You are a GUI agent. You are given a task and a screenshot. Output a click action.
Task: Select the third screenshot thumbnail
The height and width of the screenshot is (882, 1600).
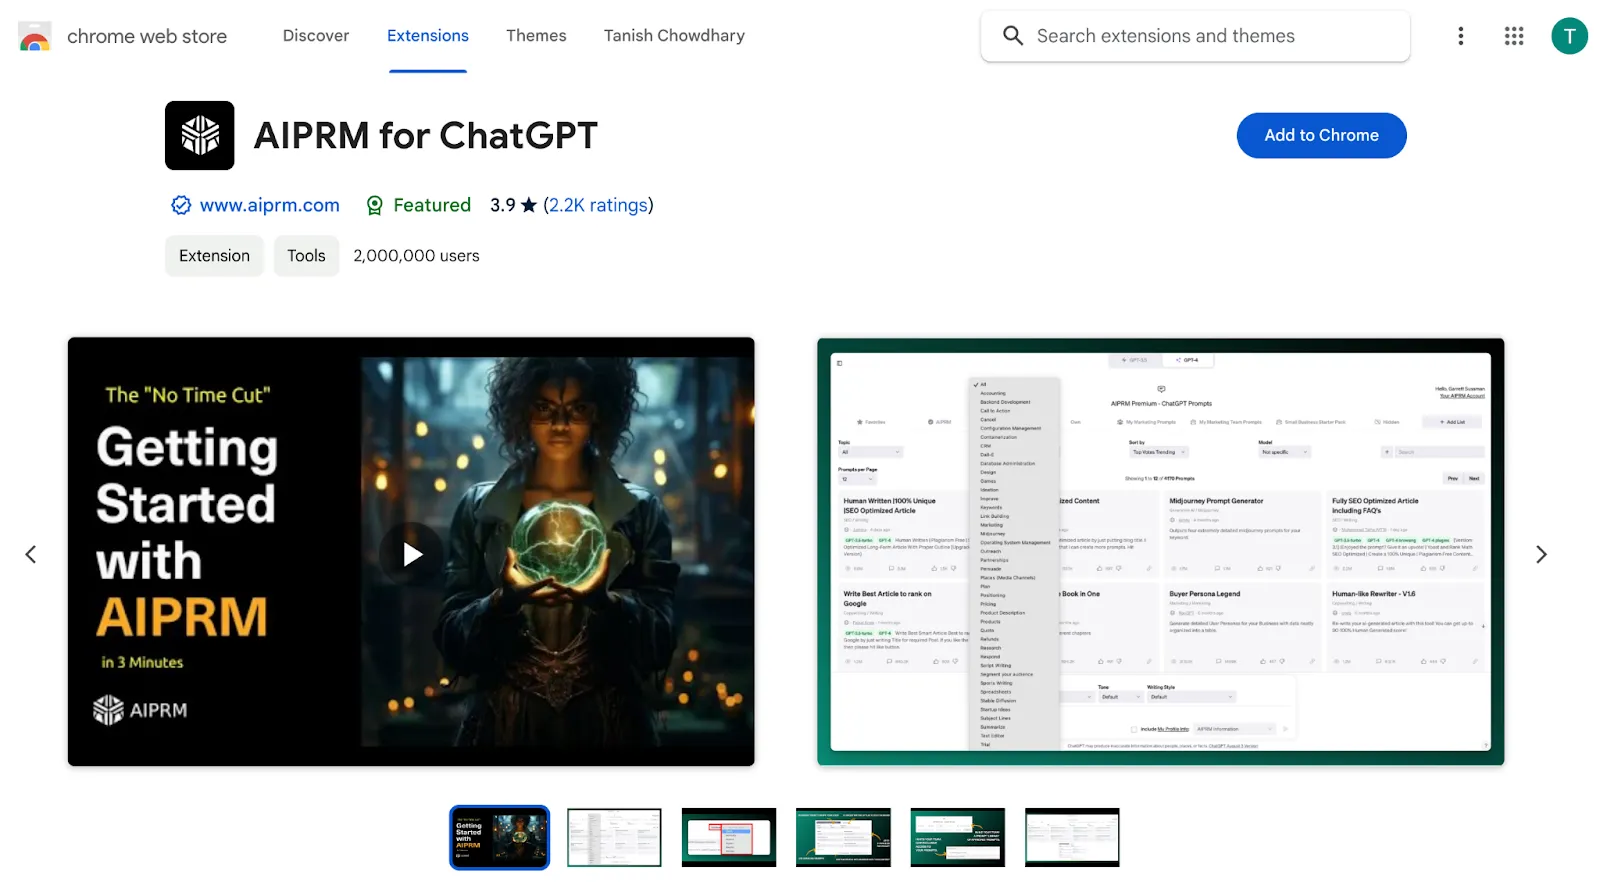pyautogui.click(x=729, y=838)
